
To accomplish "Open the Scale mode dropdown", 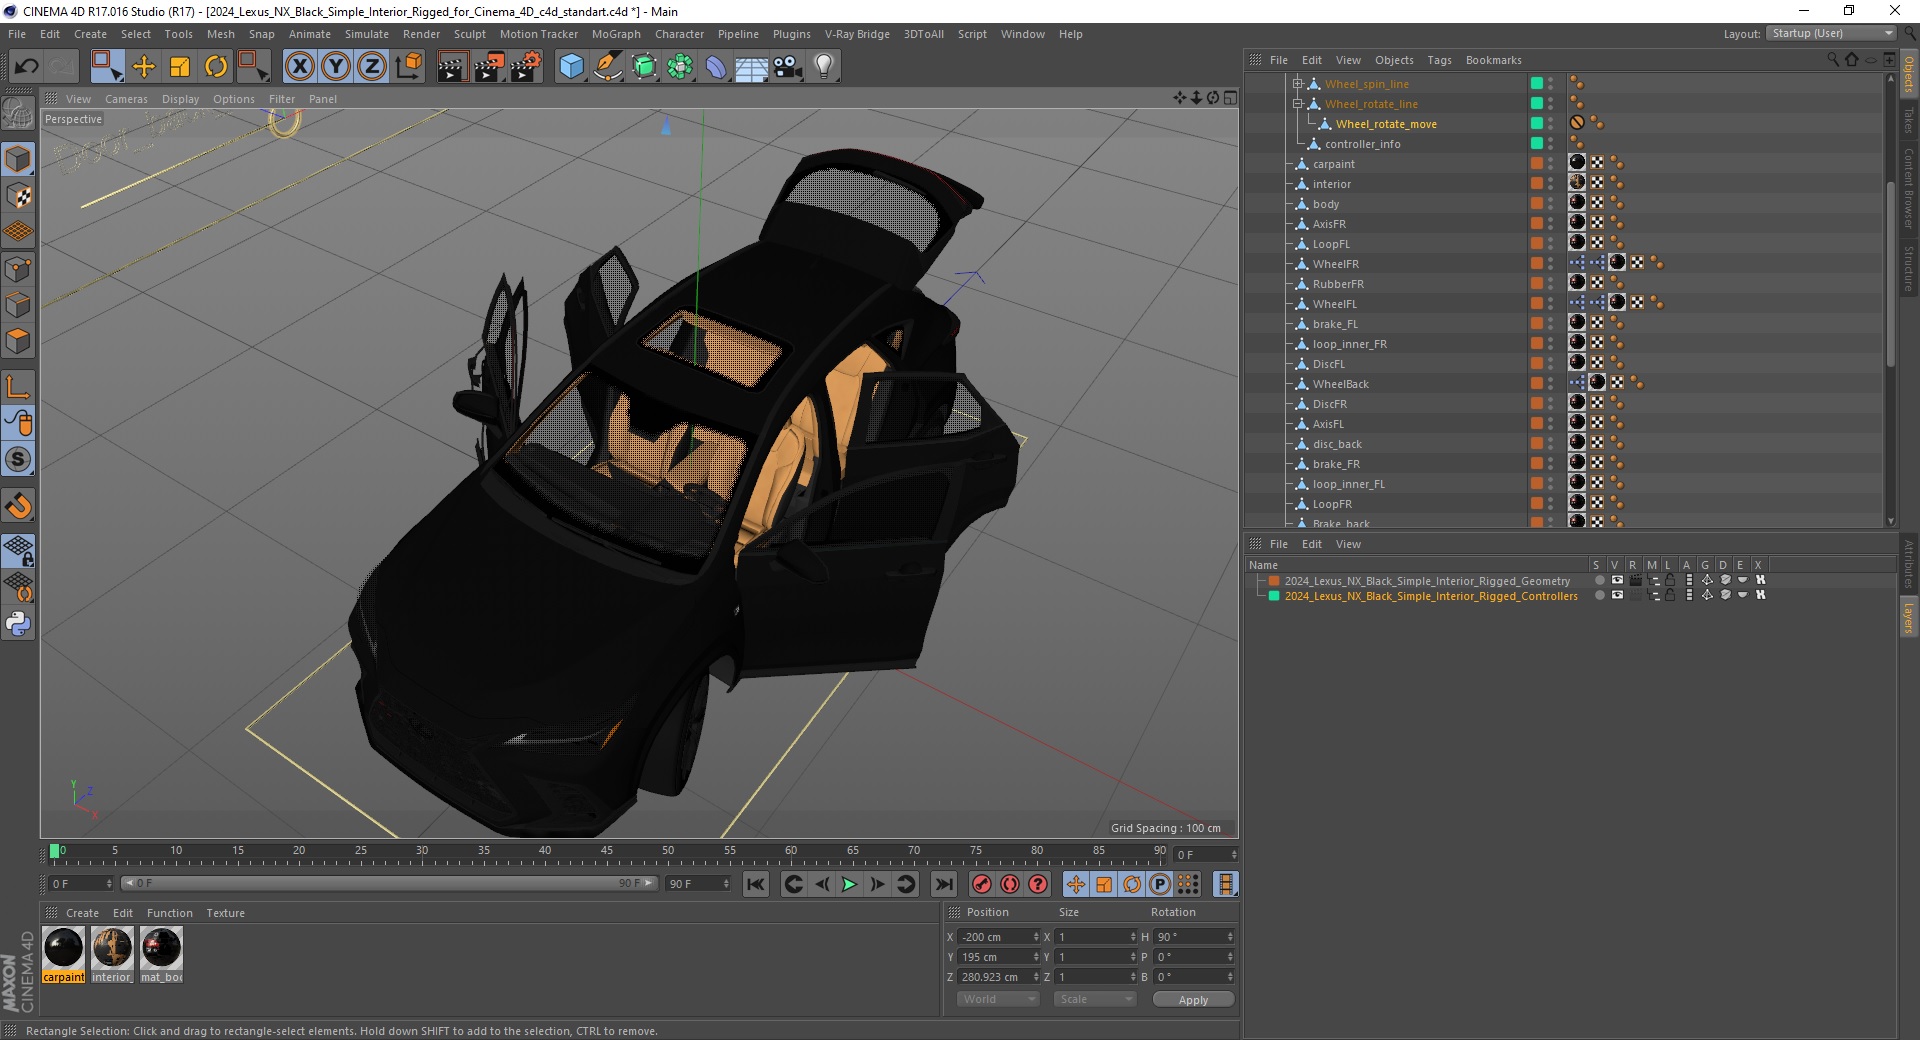I will (1095, 999).
